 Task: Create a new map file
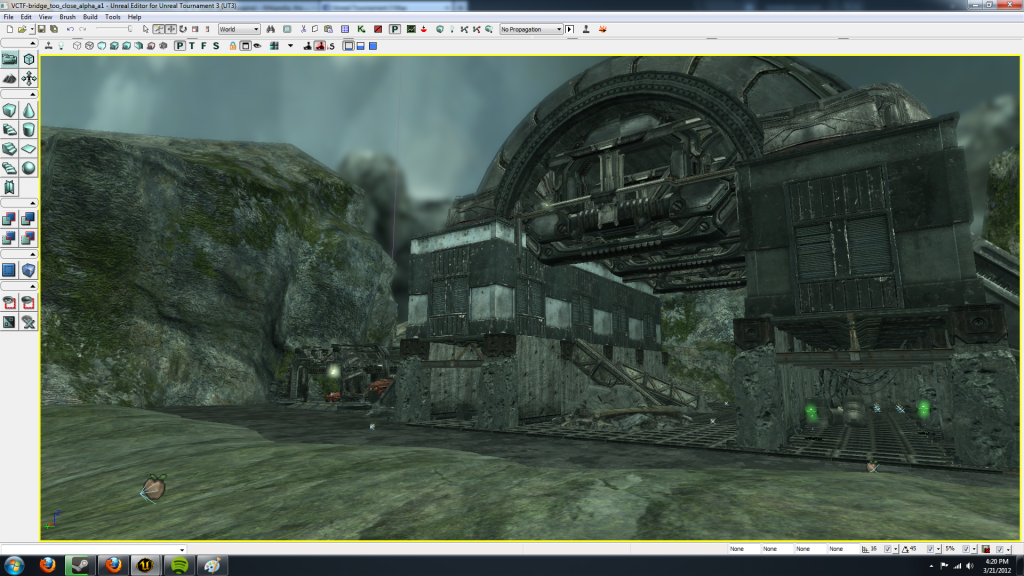9,29
